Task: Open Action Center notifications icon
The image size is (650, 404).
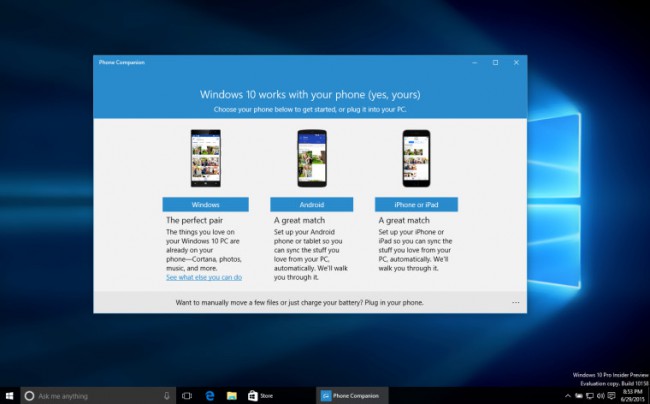Action: [x=611, y=396]
